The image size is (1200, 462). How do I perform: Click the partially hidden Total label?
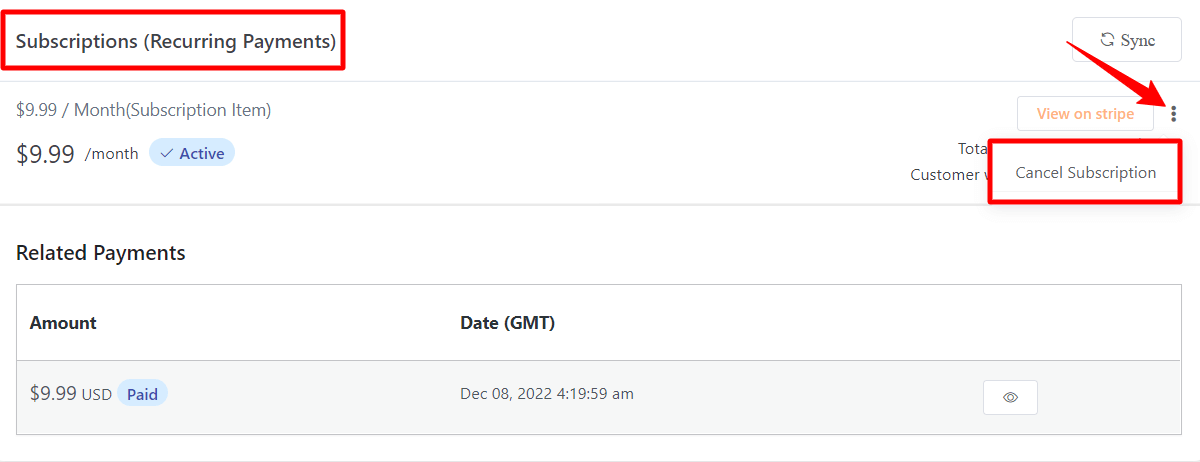(x=973, y=148)
